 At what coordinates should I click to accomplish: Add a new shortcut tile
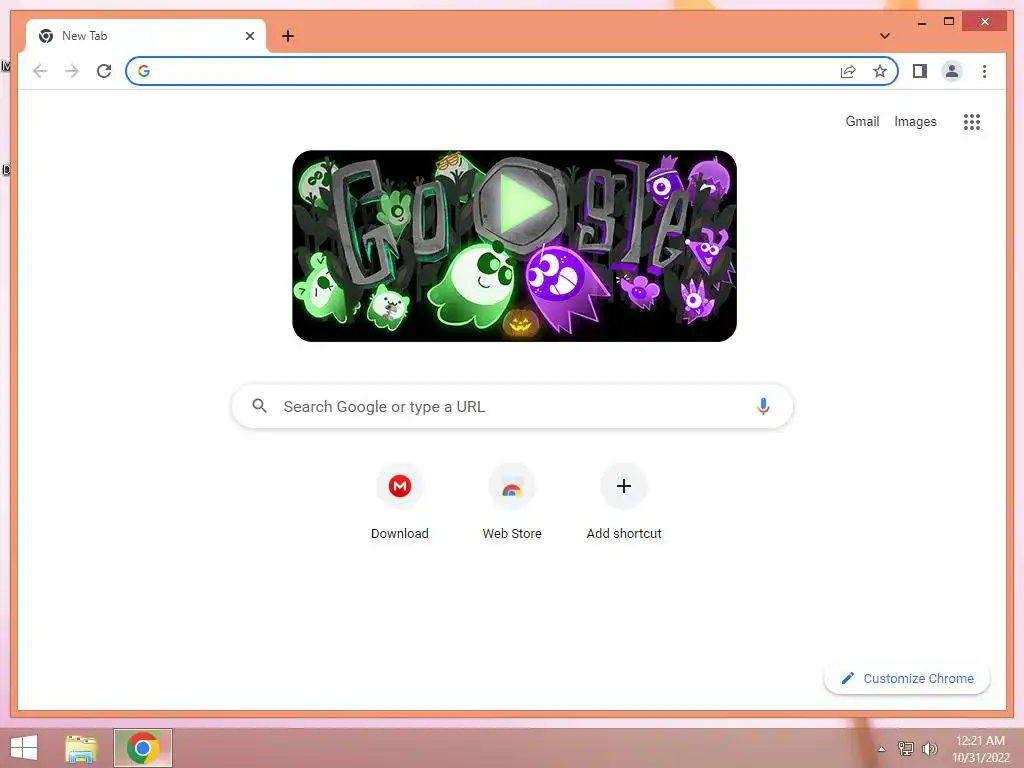point(624,502)
